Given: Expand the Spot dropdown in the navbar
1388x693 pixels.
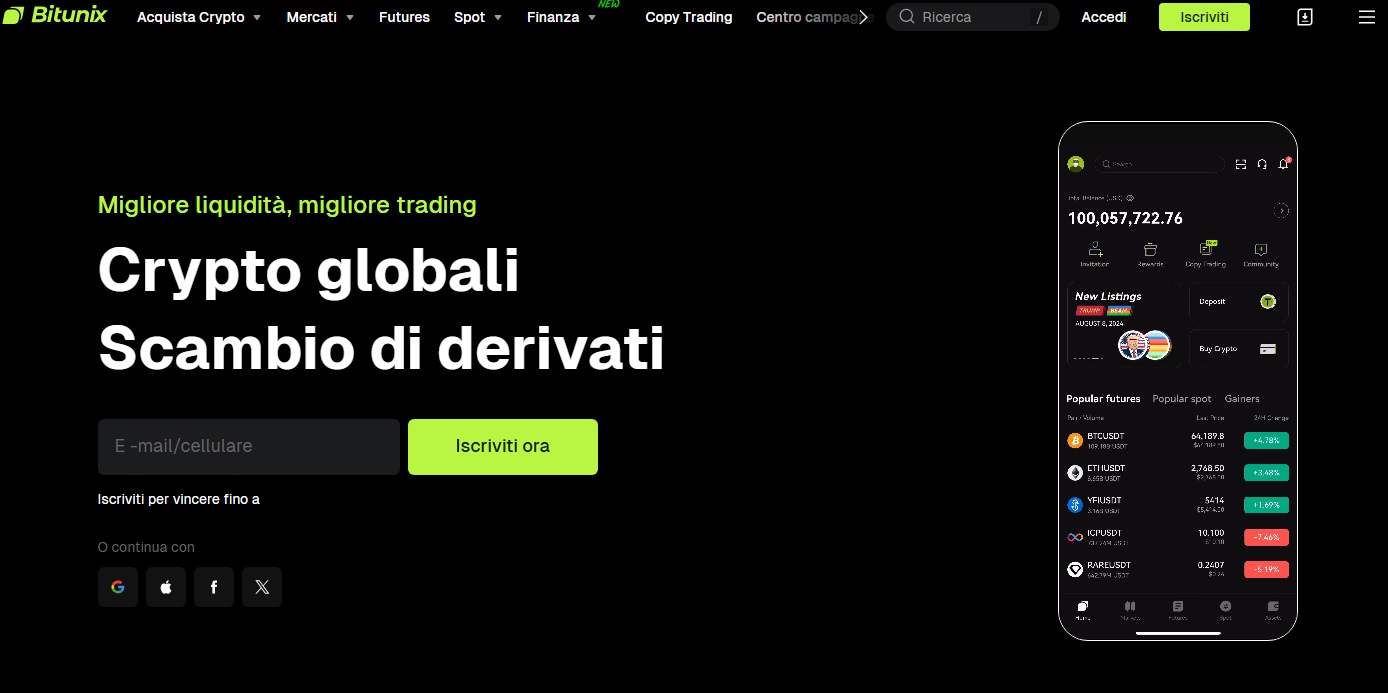Looking at the screenshot, I should 478,17.
